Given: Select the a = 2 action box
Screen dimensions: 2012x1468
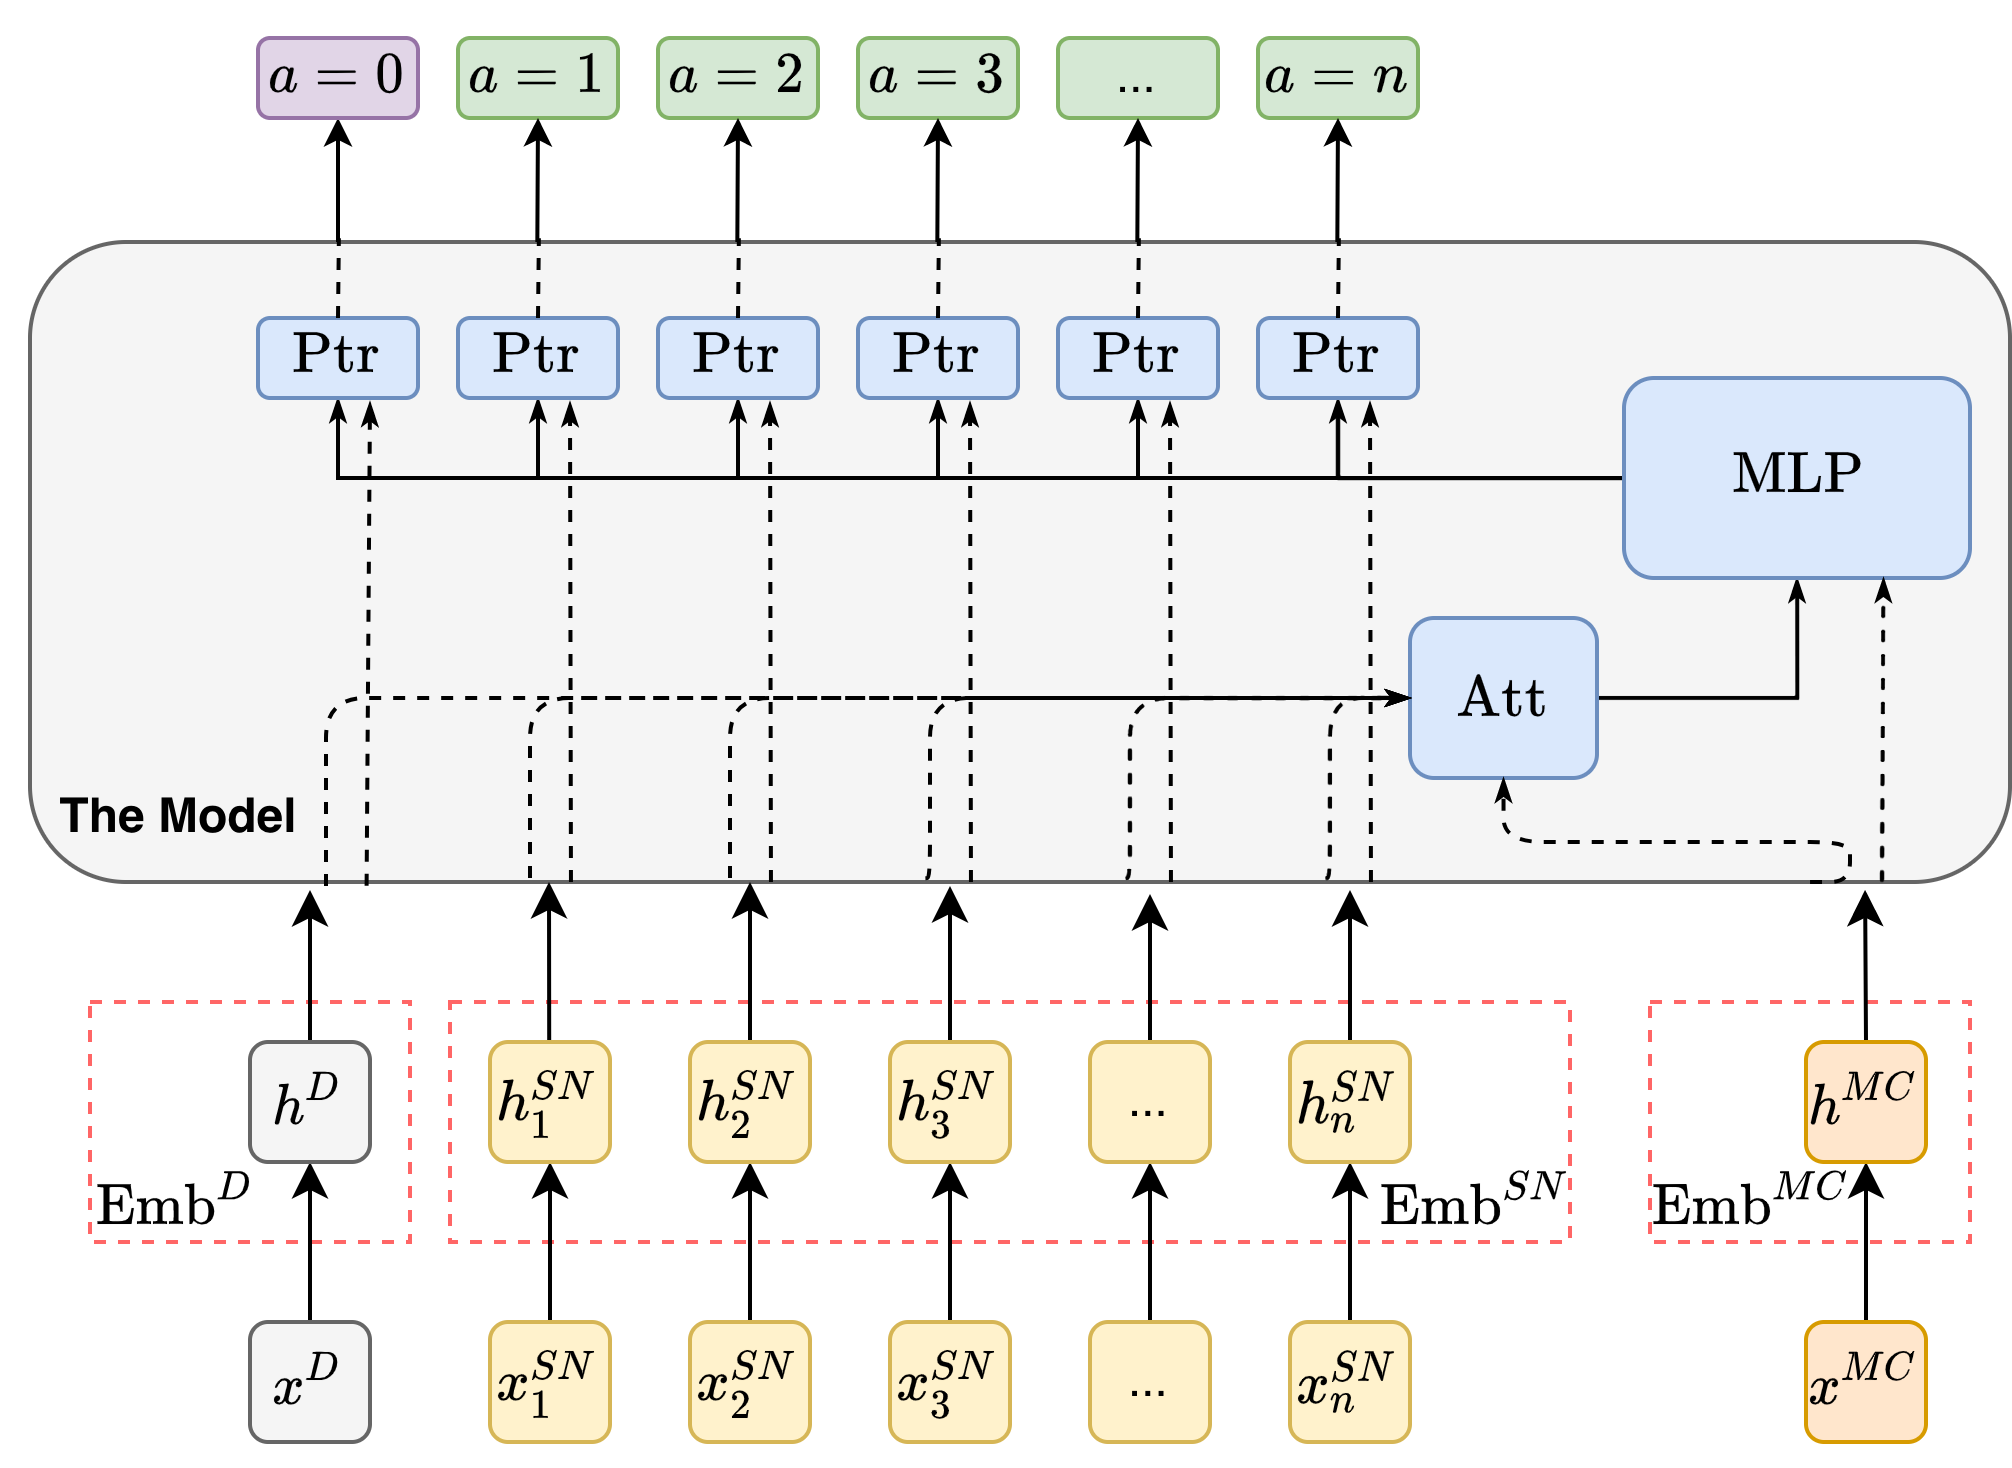Looking at the screenshot, I should (738, 78).
